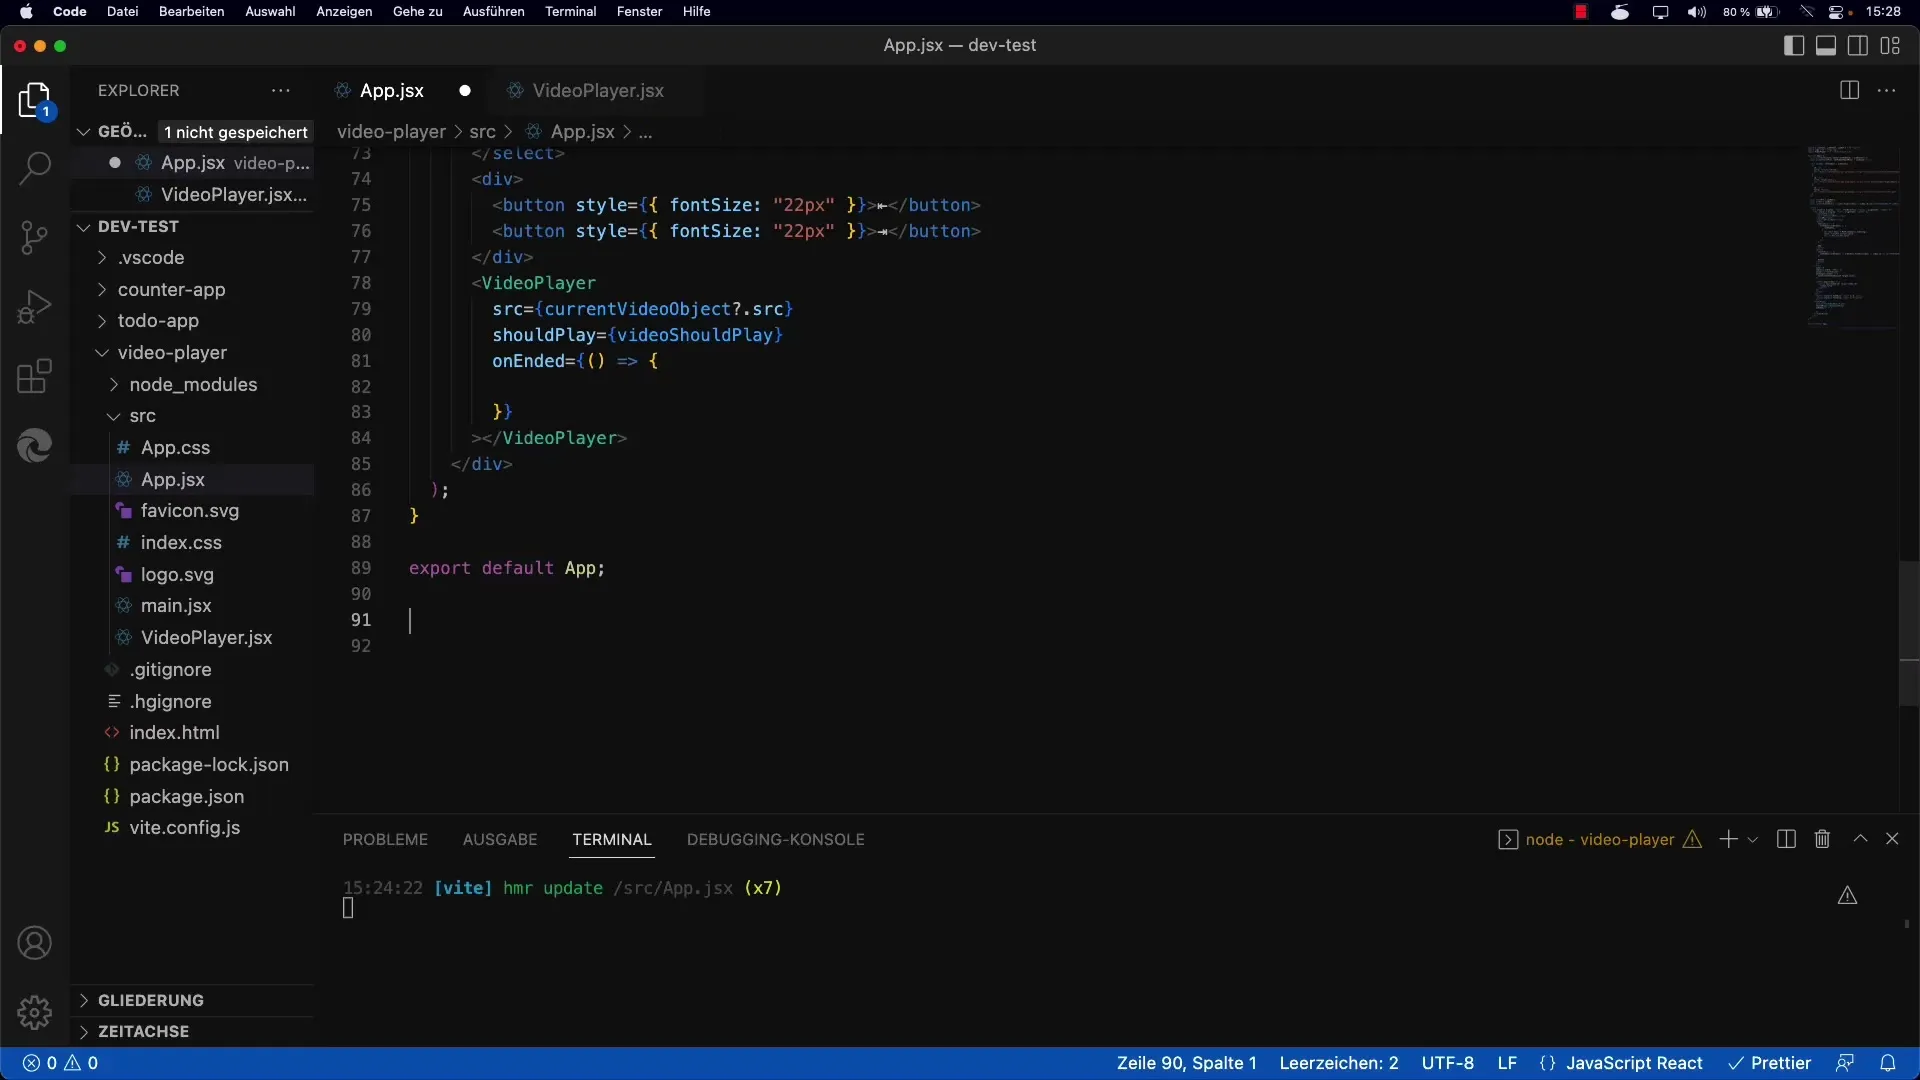1920x1080 pixels.
Task: Open the Anzeigen menu
Action: click(344, 12)
